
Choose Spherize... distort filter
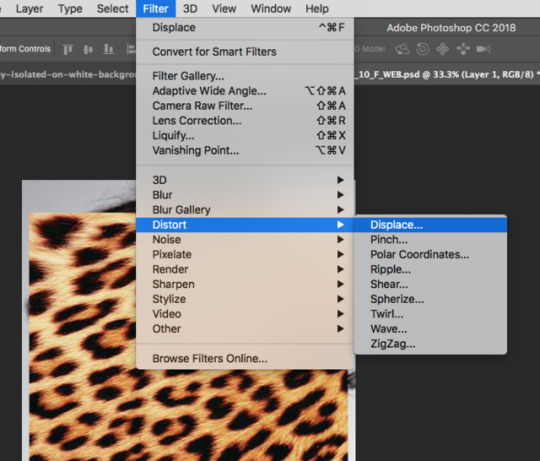(x=430, y=299)
